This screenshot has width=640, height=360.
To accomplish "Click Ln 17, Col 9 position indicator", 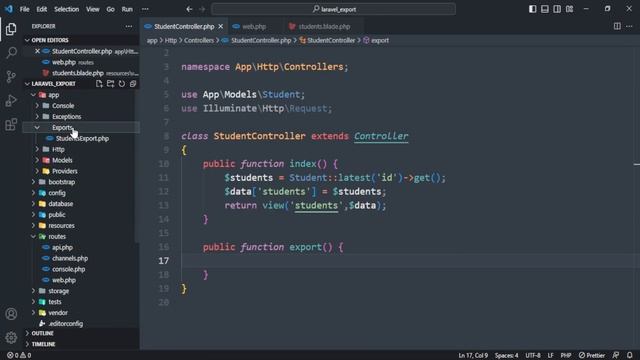I will click(473, 355).
